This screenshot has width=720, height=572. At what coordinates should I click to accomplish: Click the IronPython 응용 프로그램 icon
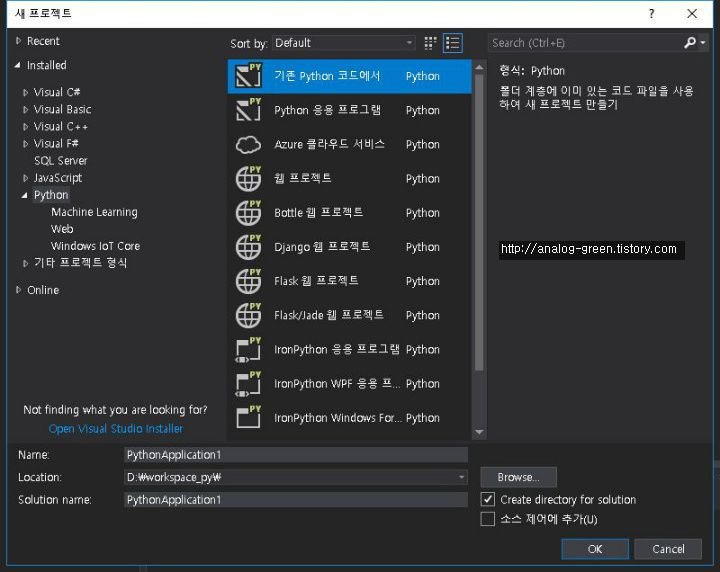(248, 349)
